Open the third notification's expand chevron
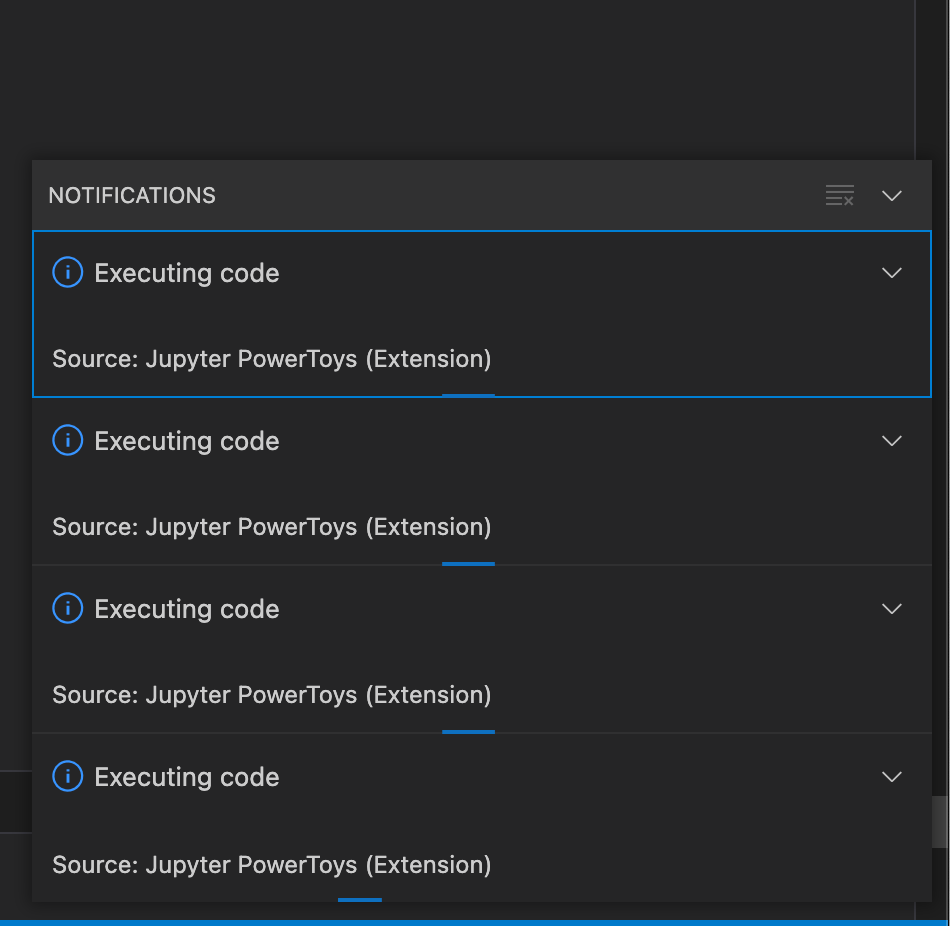The image size is (950, 926). [x=891, y=608]
